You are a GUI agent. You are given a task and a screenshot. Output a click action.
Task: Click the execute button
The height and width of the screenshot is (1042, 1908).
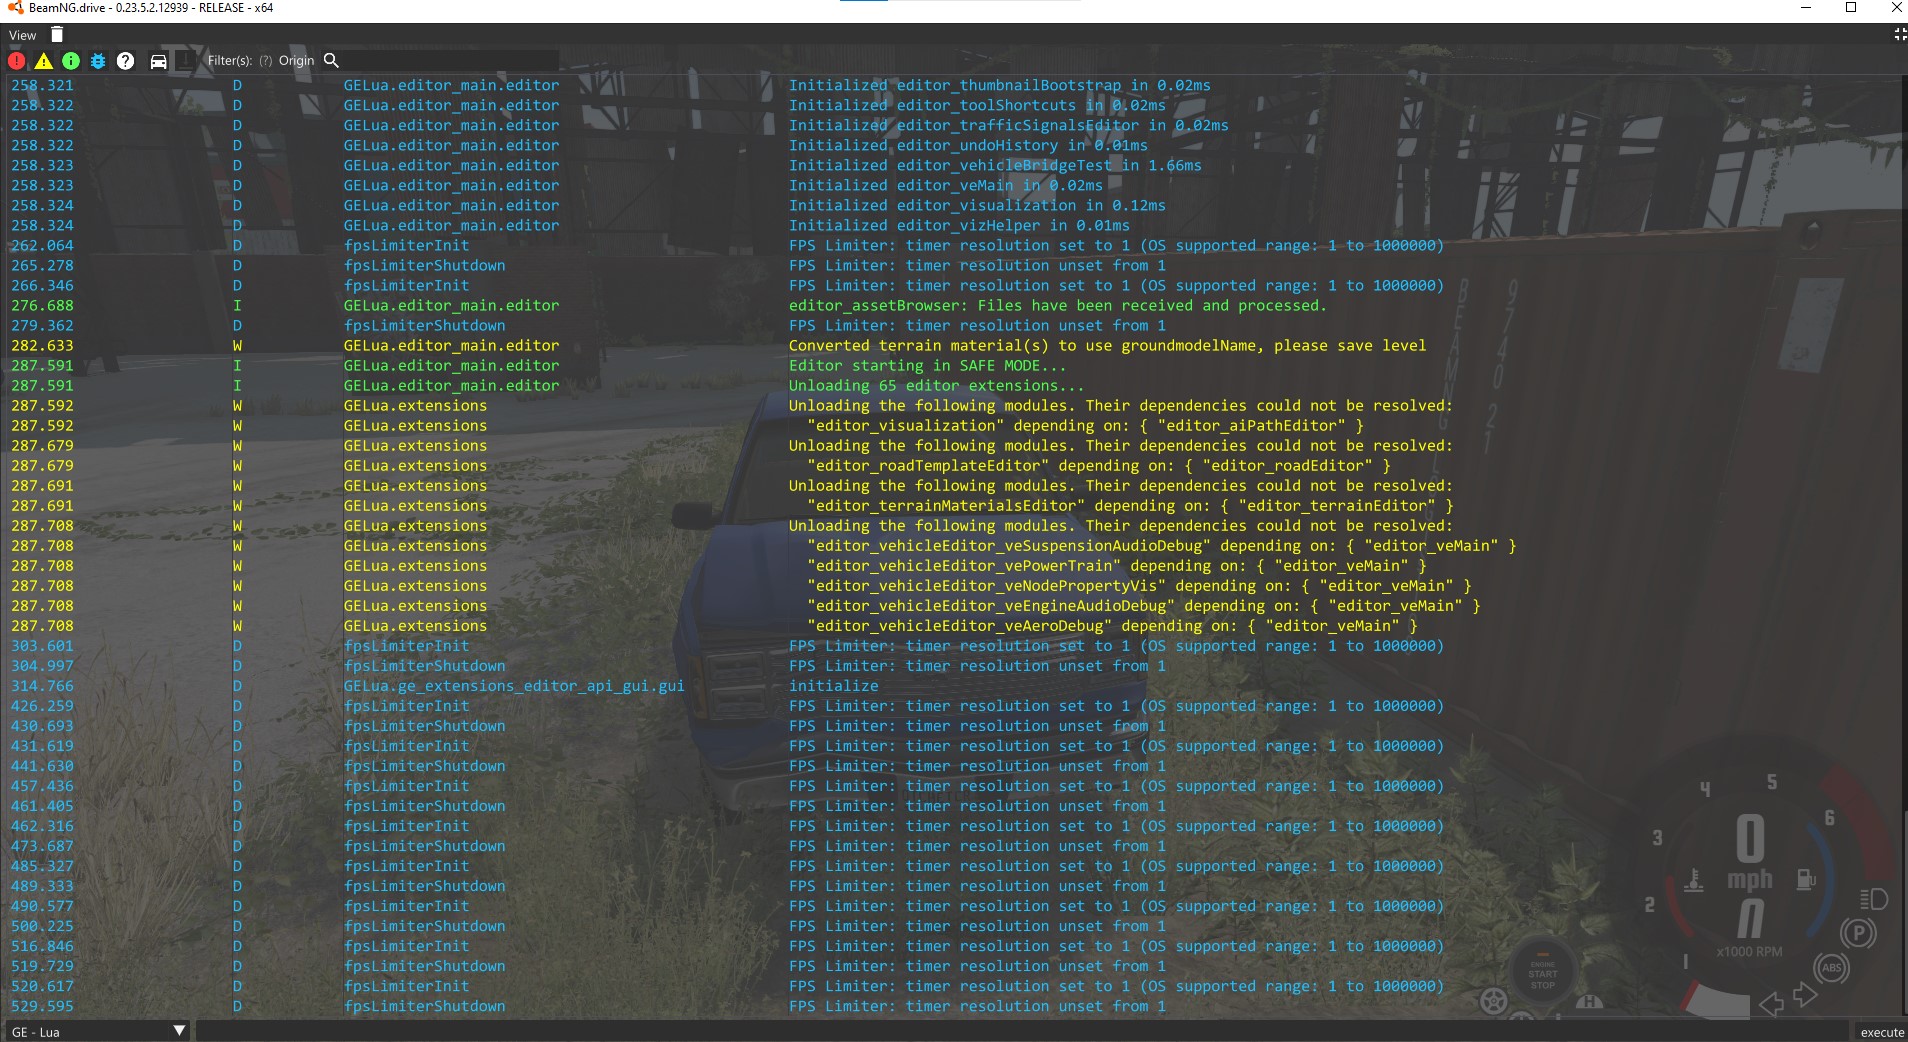1881,1032
